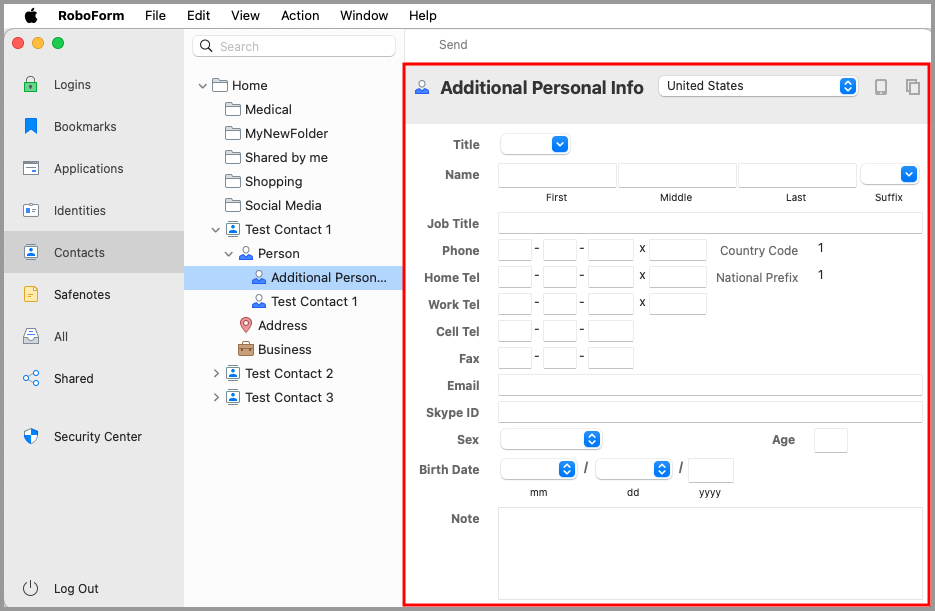Open the View menu
Image resolution: width=935 pixels, height=611 pixels.
coord(245,15)
